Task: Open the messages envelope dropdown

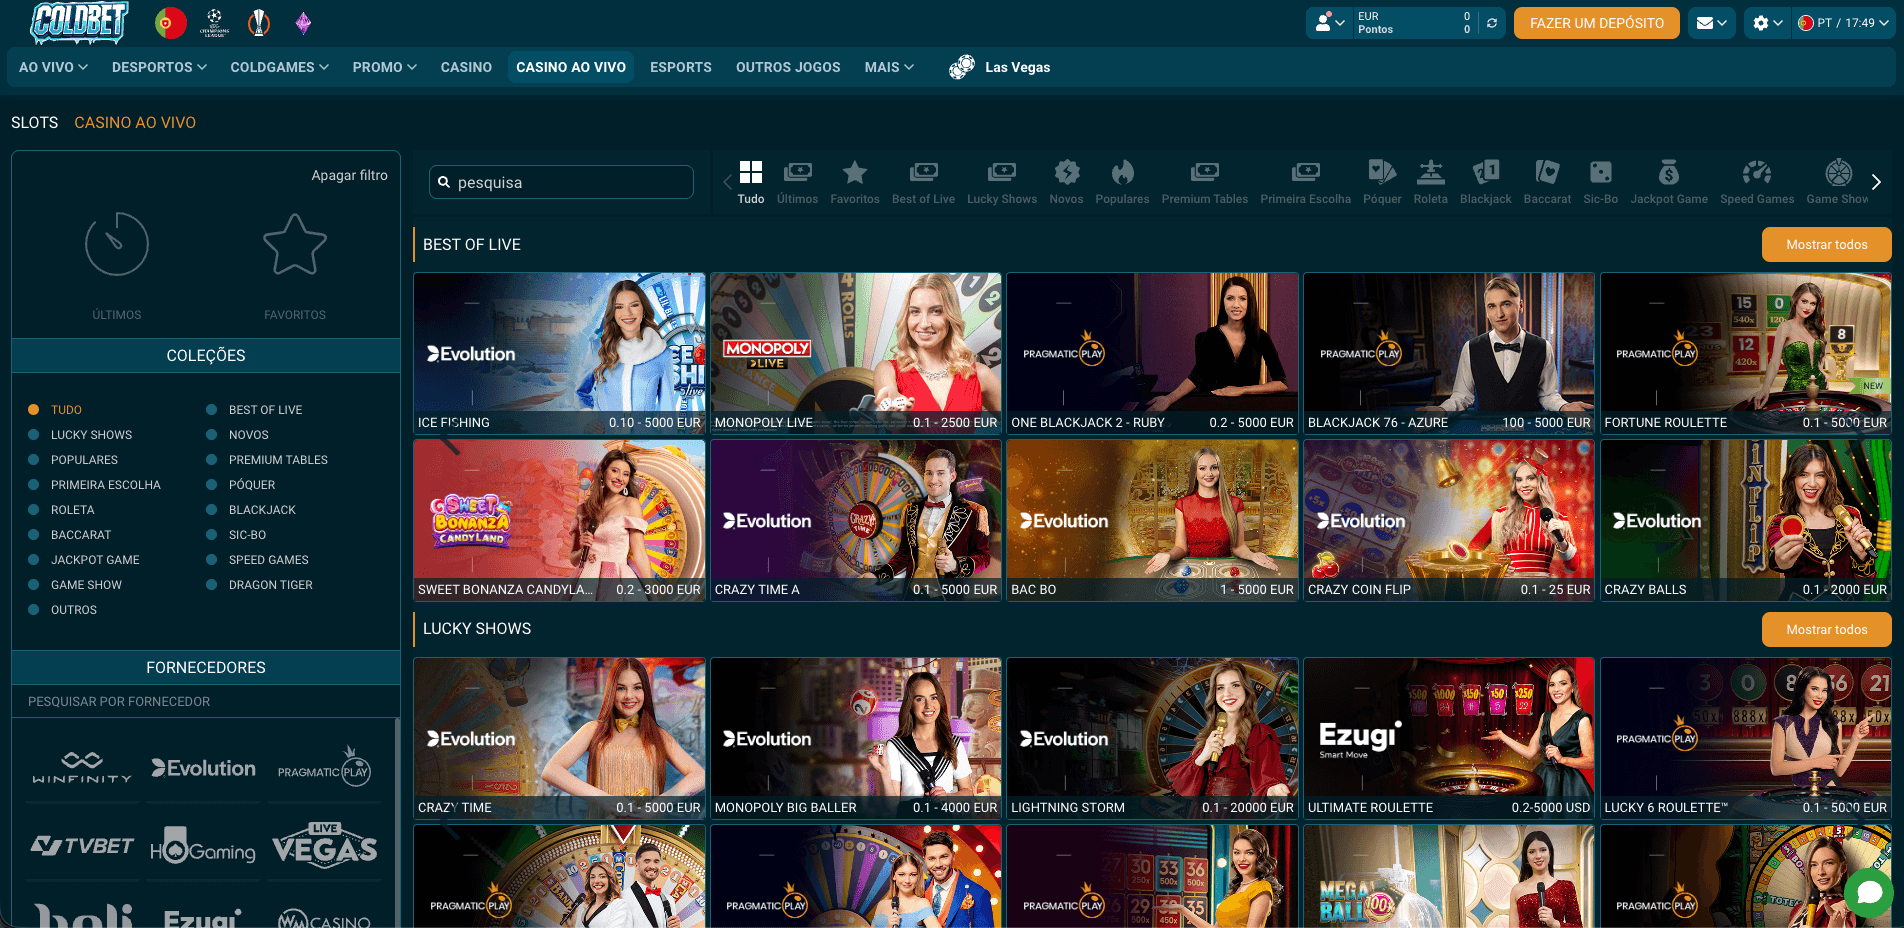Action: tap(1712, 23)
